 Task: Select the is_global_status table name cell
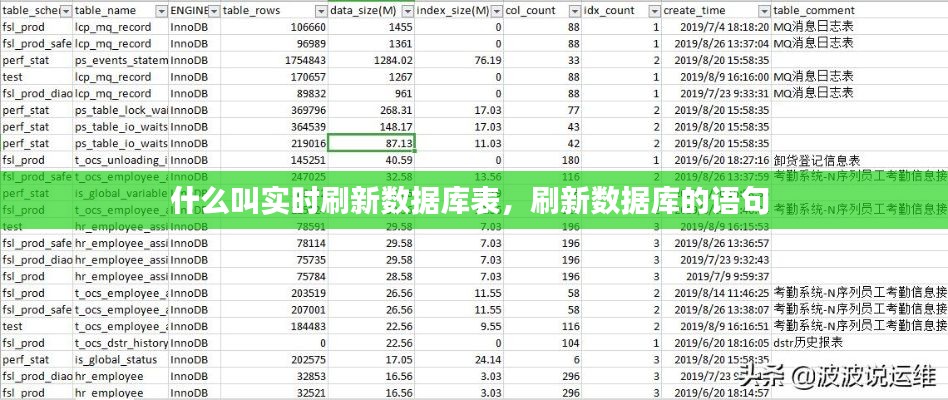click(x=120, y=359)
